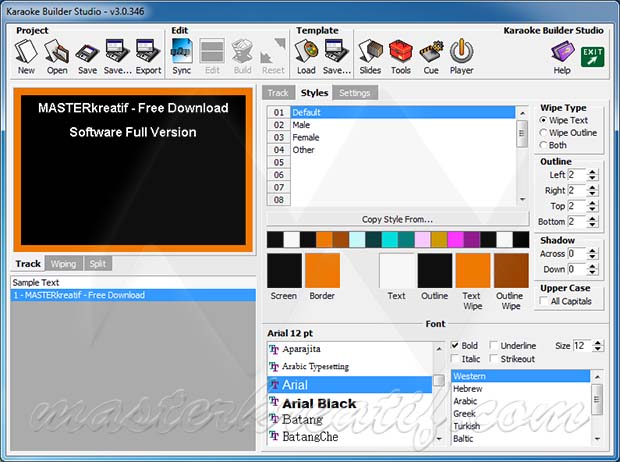Export the project

click(148, 57)
